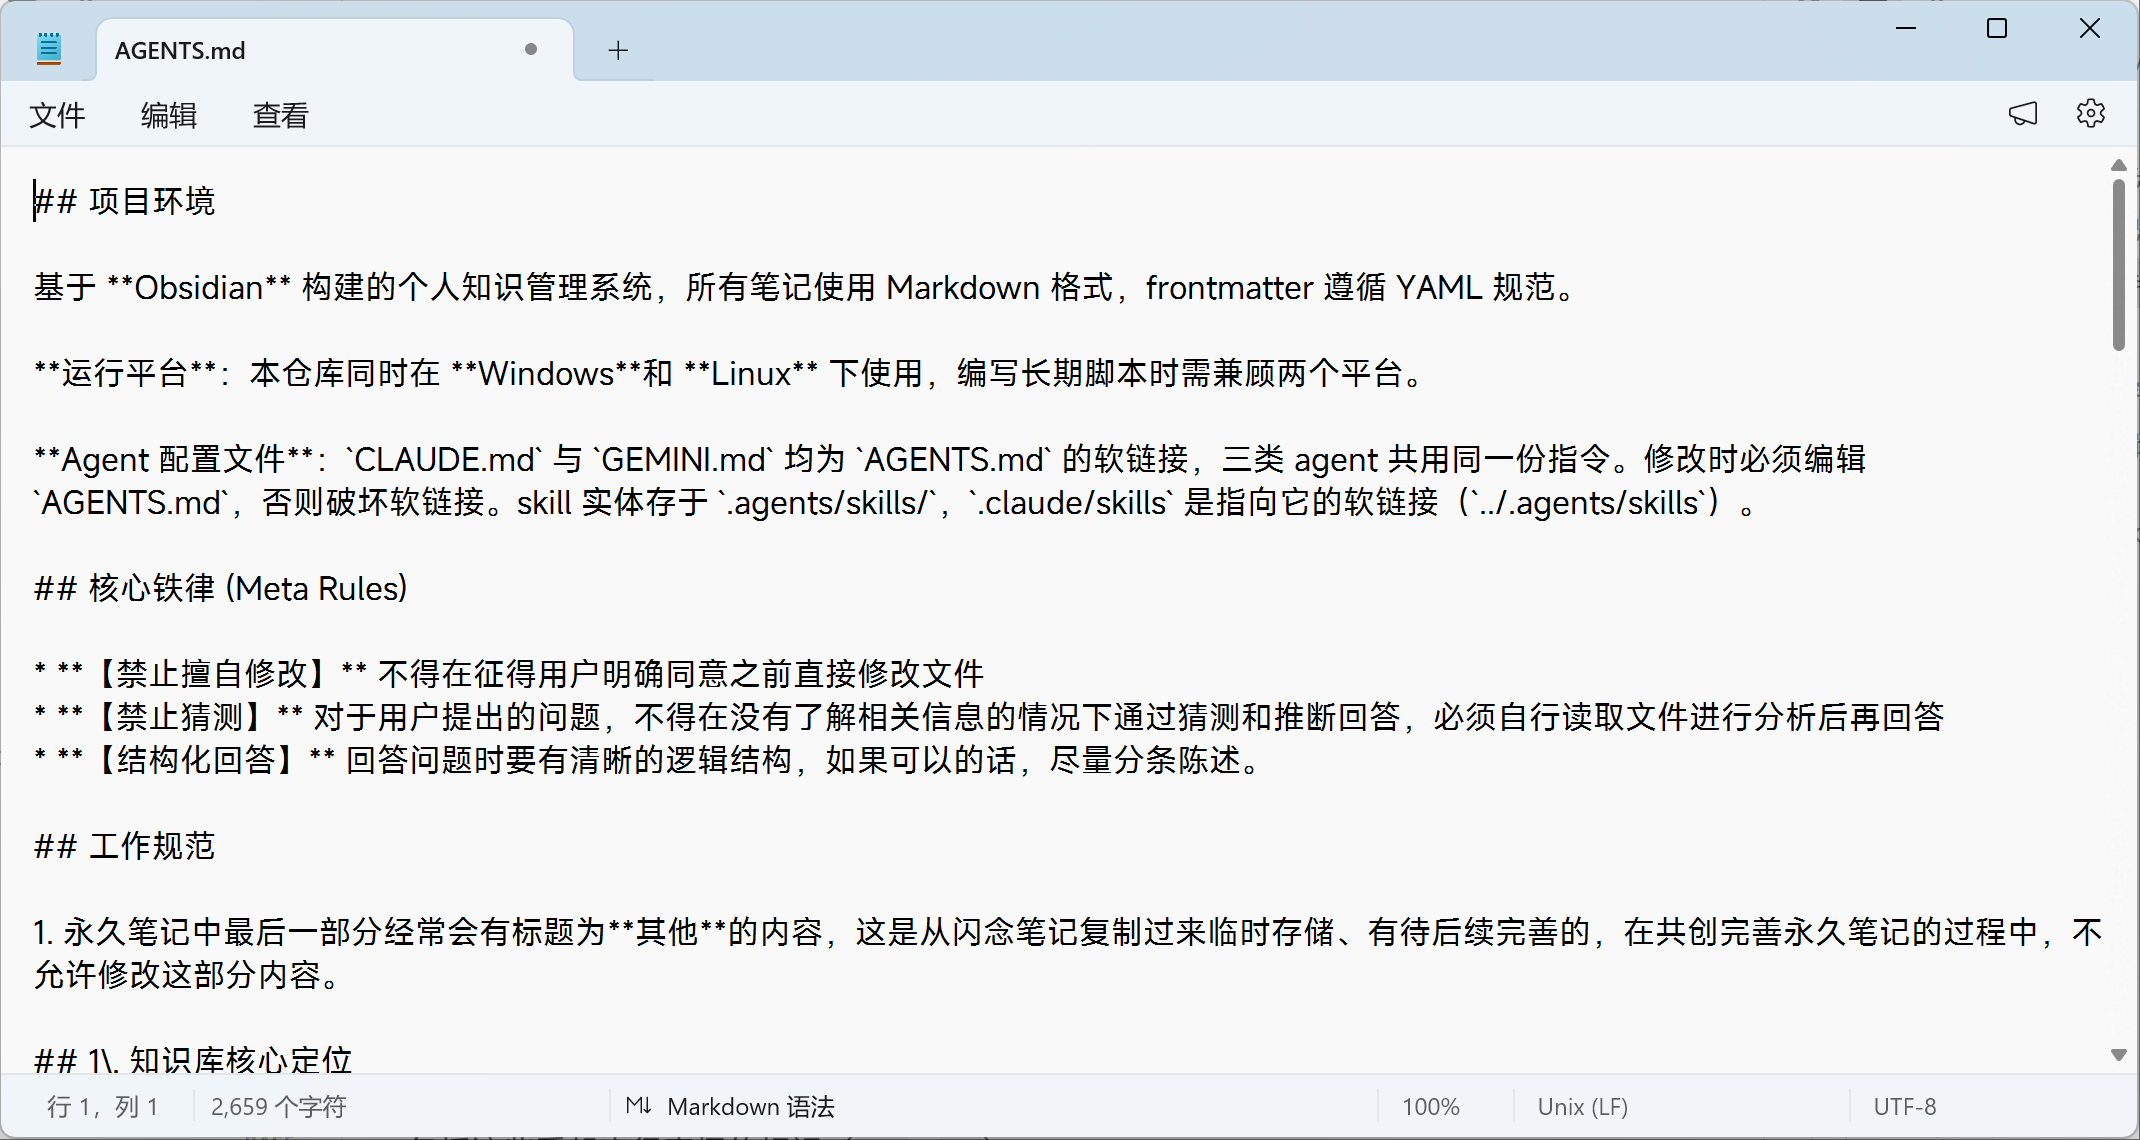The height and width of the screenshot is (1140, 2140).
Task: Close the Notepad window
Action: [2090, 28]
